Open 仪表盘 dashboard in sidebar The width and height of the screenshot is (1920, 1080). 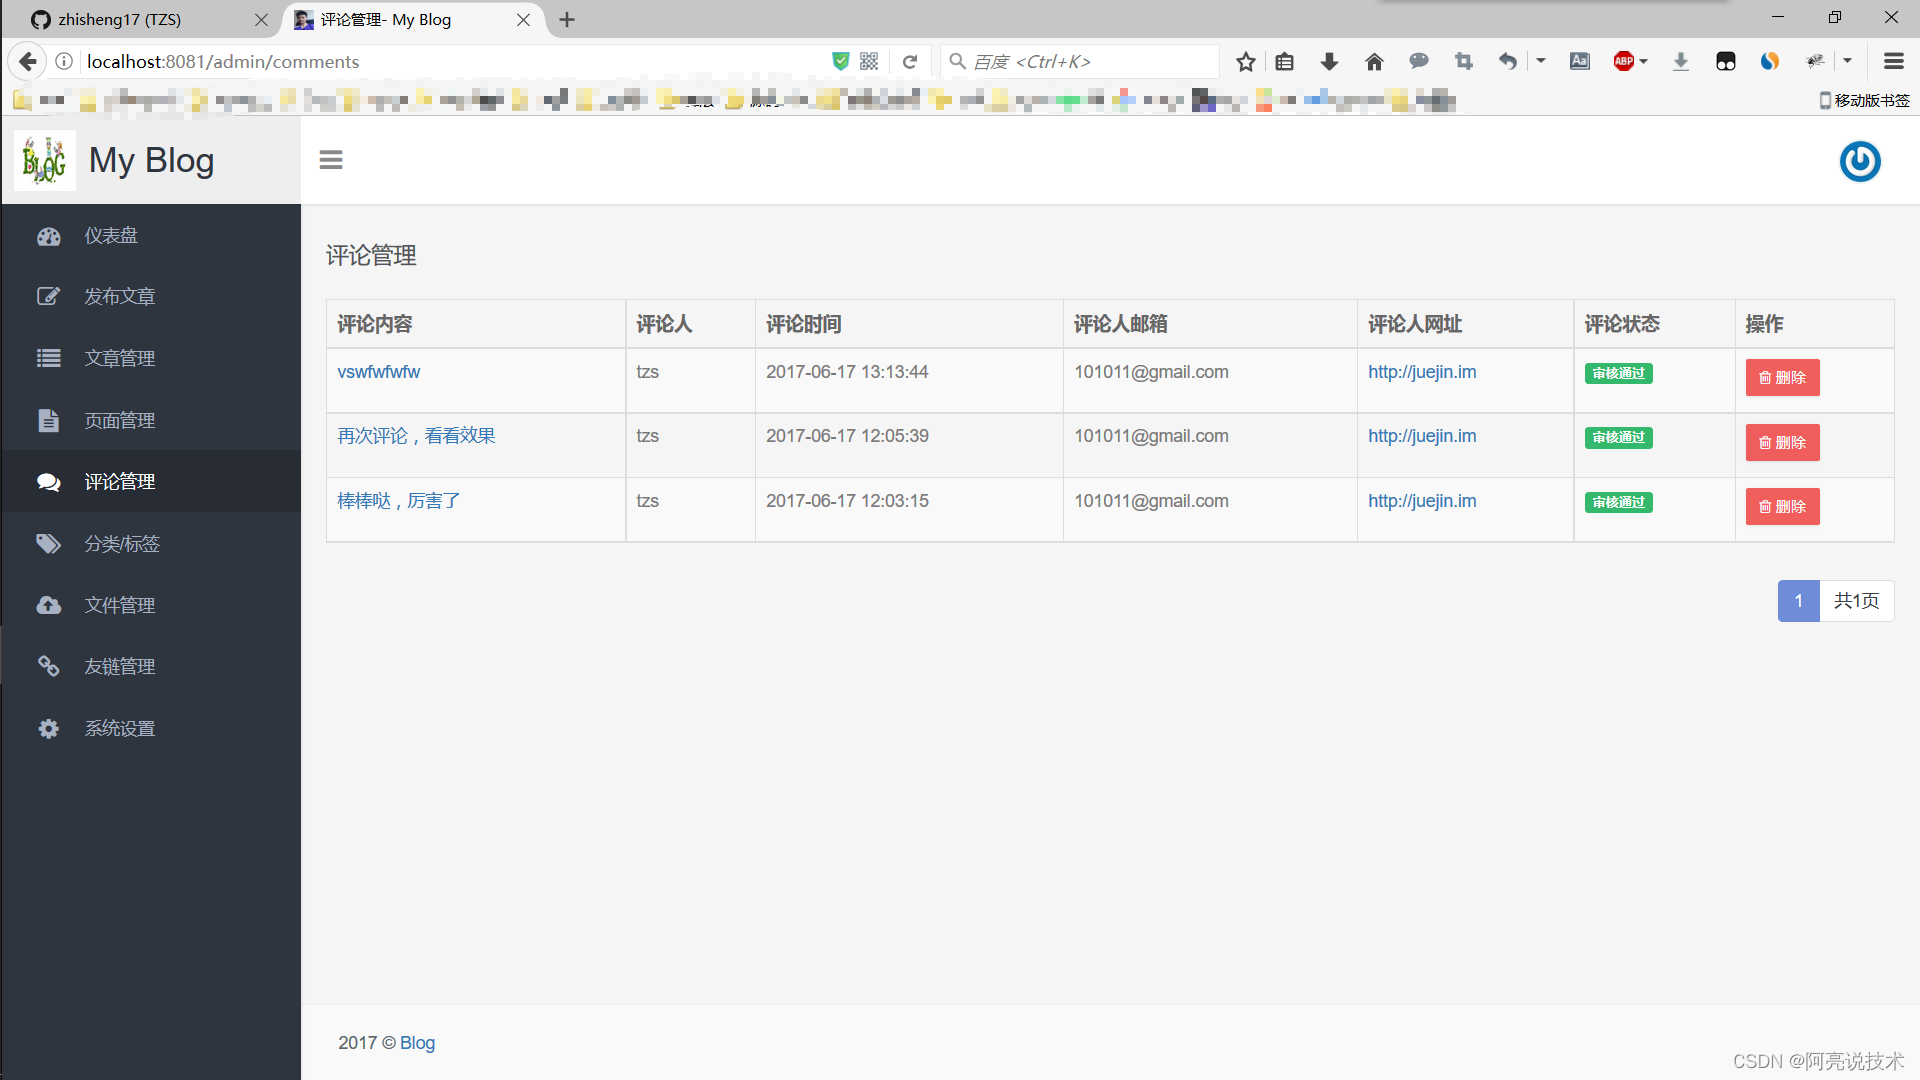pos(110,236)
